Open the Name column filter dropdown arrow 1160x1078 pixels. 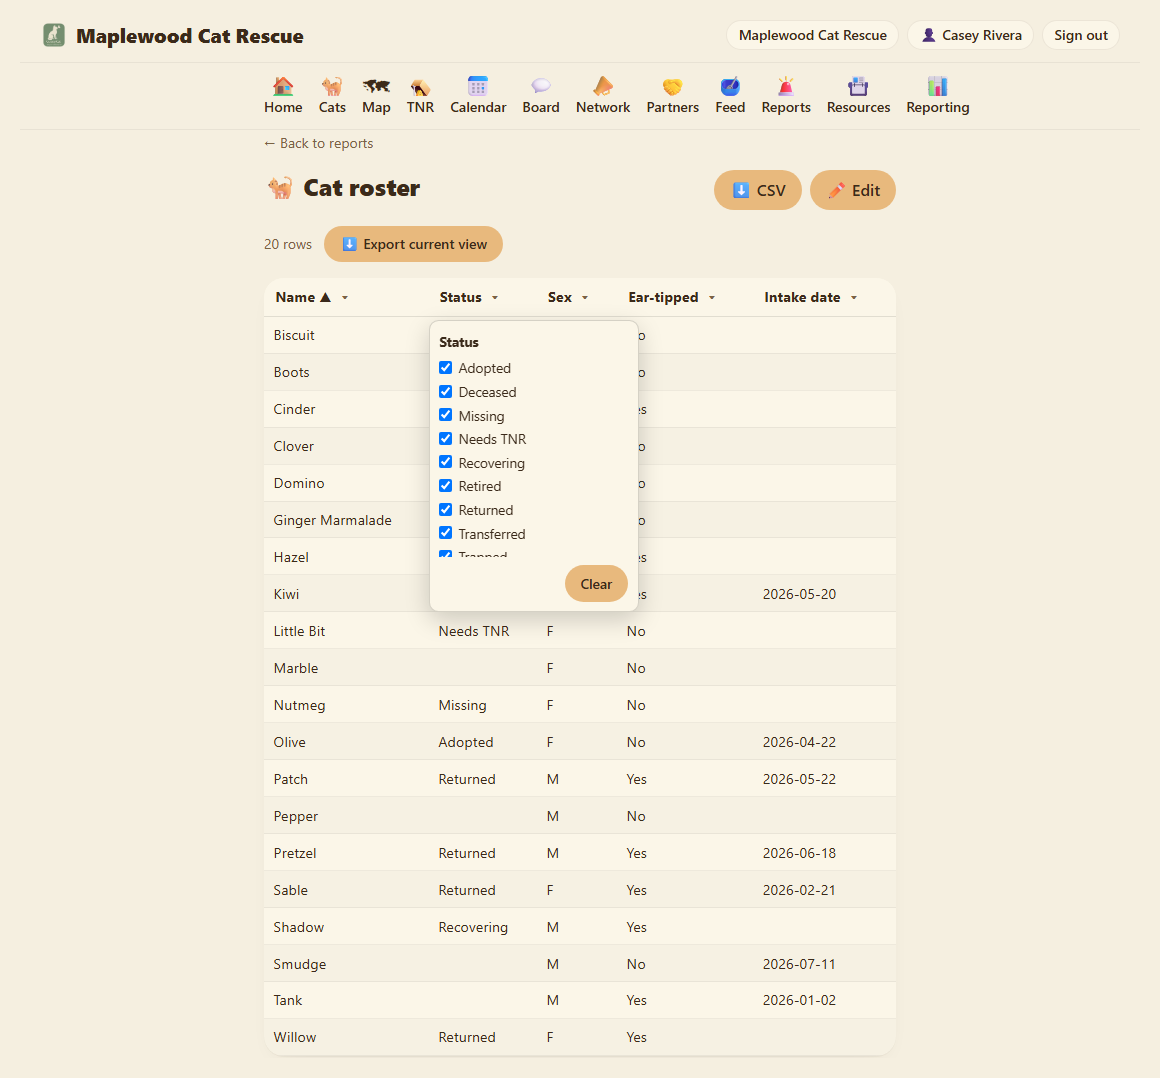pyautogui.click(x=345, y=297)
